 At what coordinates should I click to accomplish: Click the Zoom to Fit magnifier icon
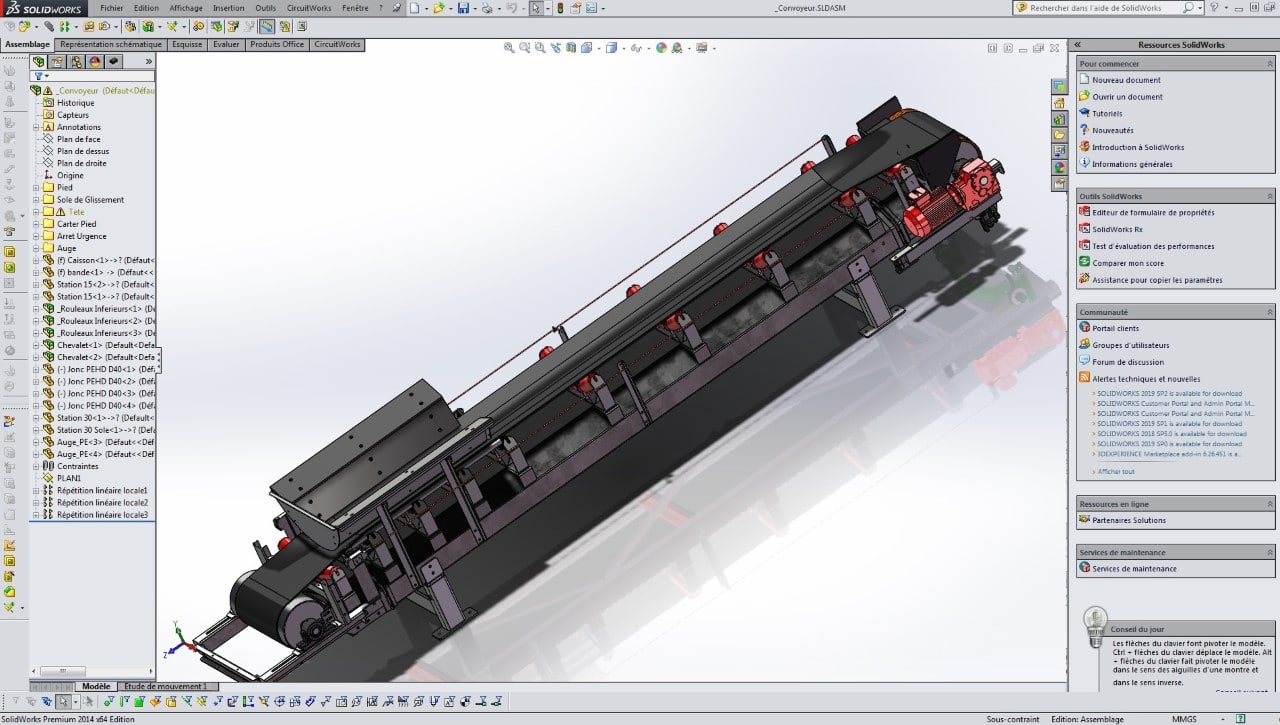[x=509, y=47]
